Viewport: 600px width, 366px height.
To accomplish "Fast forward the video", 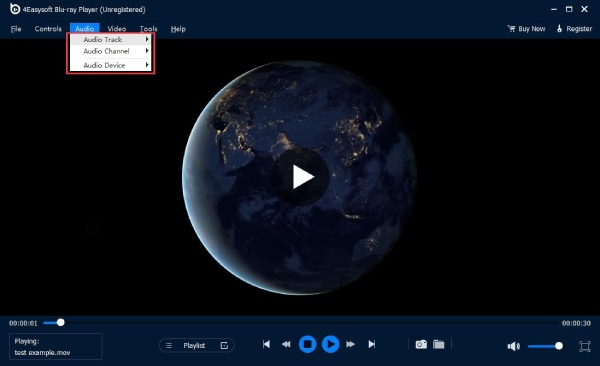I will (x=351, y=344).
